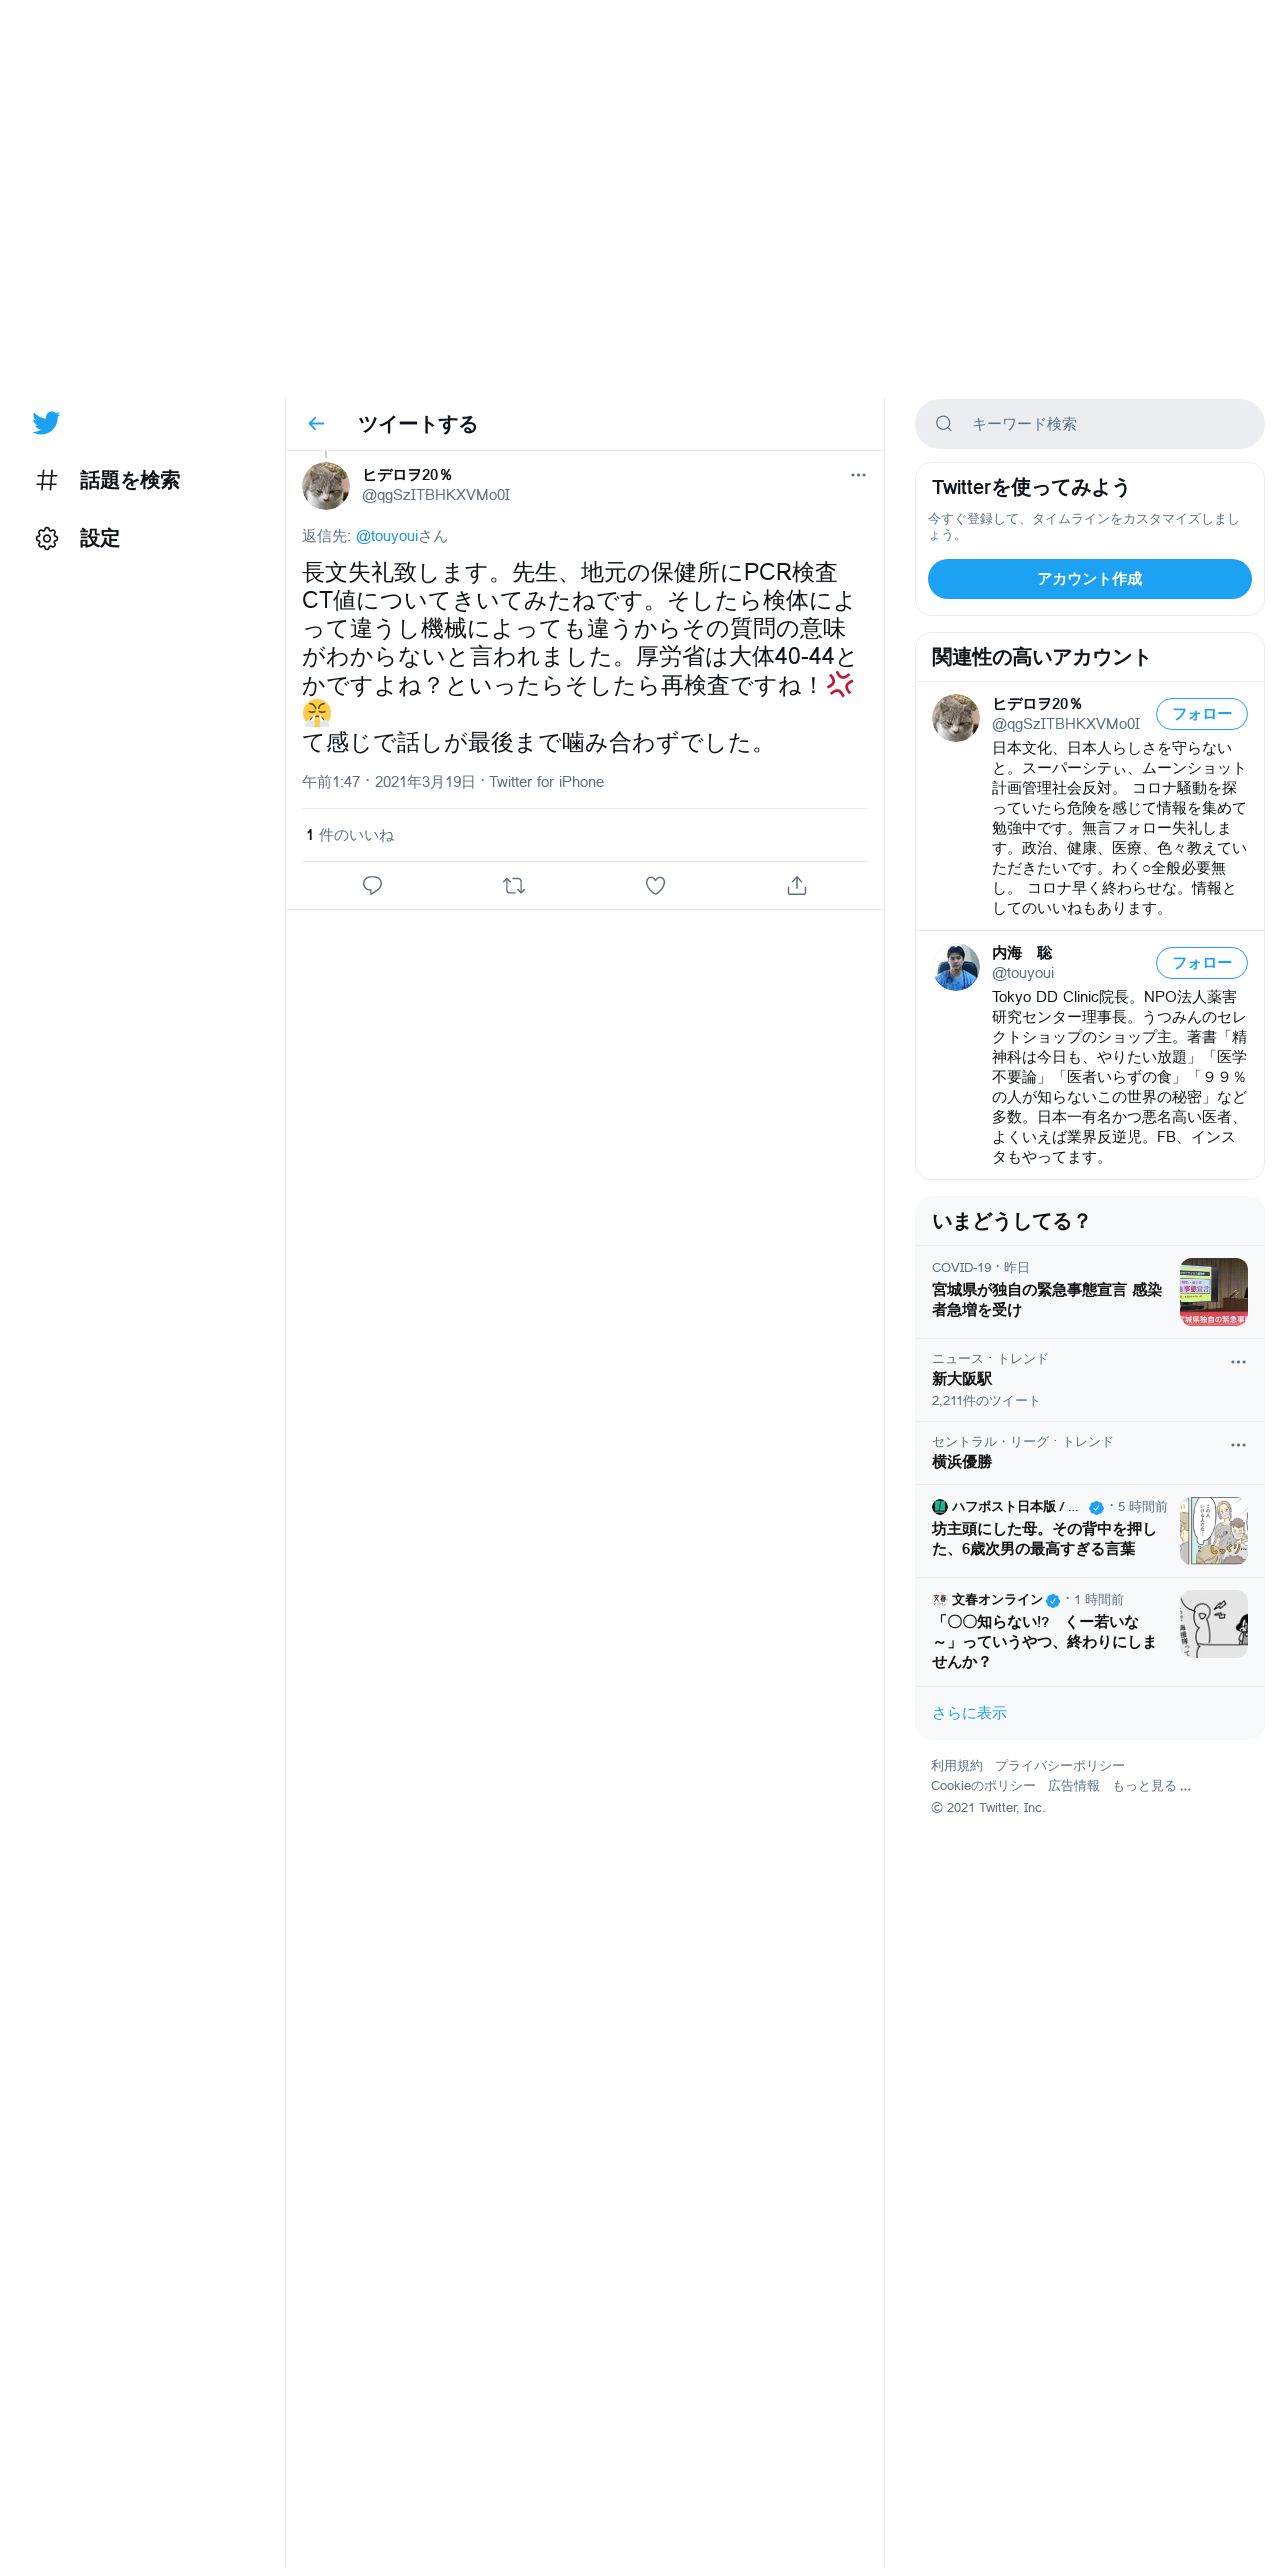
Task: Click the アカウント作成 button
Action: 1089,579
